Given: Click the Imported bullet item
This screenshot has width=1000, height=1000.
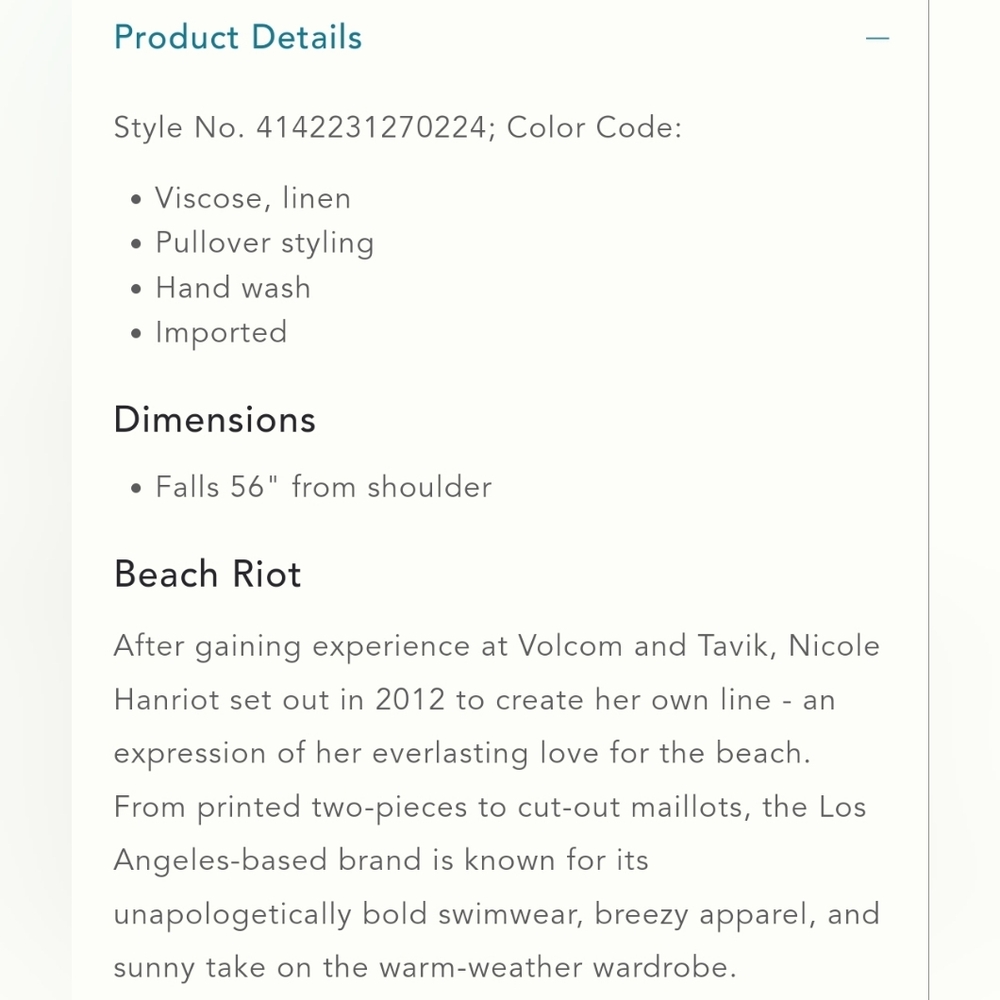Looking at the screenshot, I should click(221, 333).
